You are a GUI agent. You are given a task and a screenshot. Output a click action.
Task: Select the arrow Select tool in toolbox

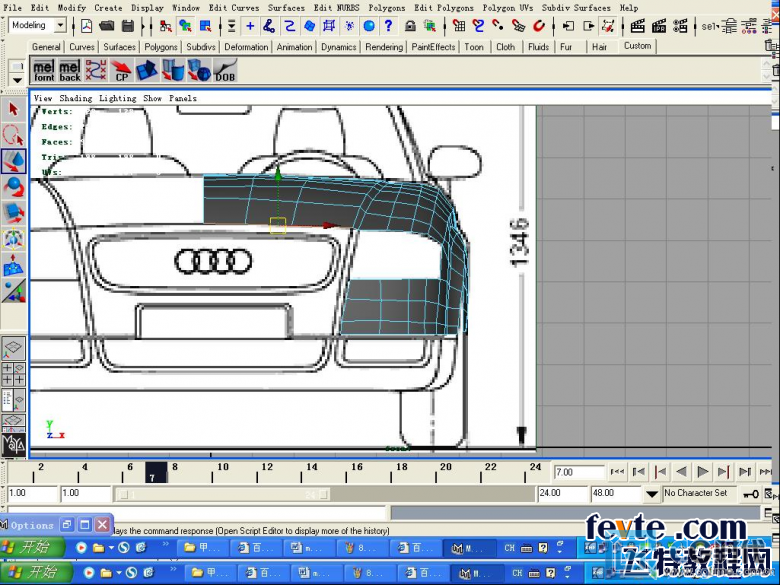click(13, 109)
